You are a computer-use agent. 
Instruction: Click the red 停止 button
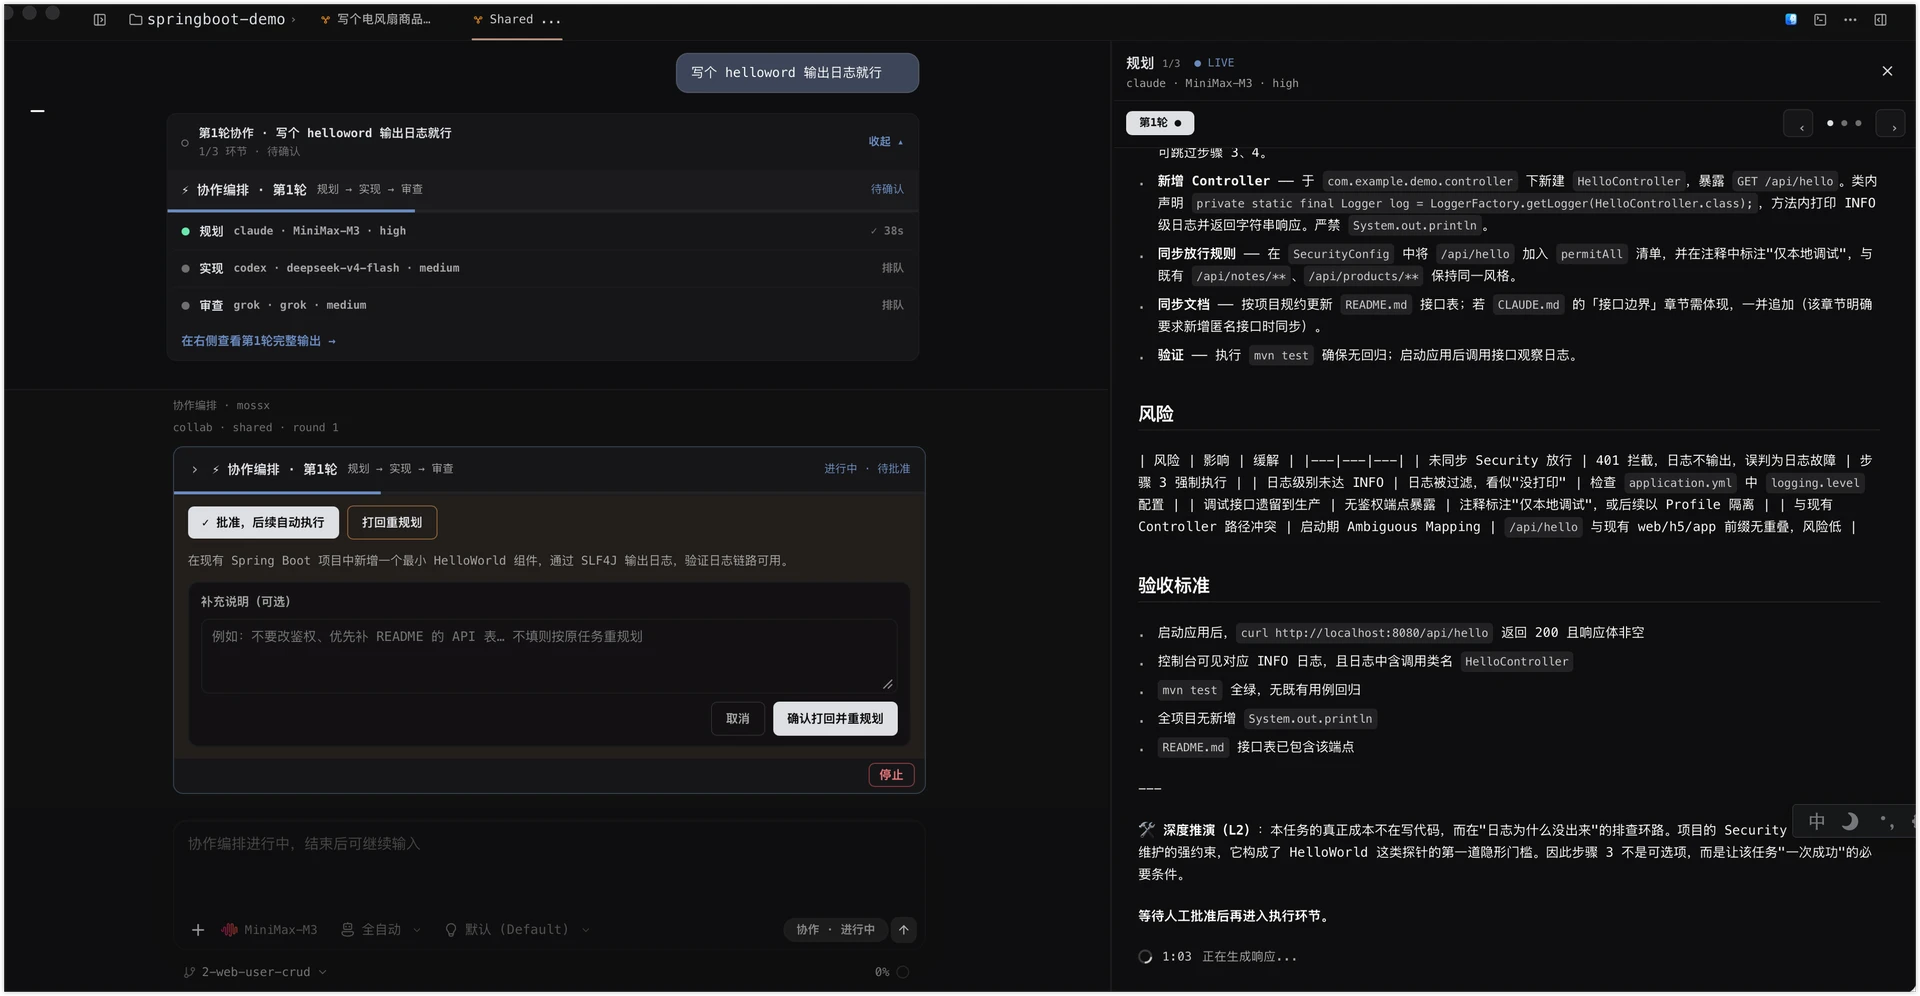[x=891, y=775]
